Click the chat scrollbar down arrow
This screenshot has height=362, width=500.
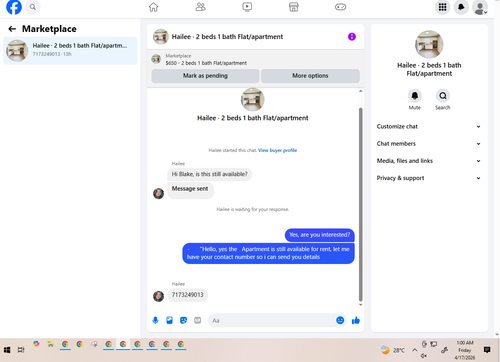360,305
